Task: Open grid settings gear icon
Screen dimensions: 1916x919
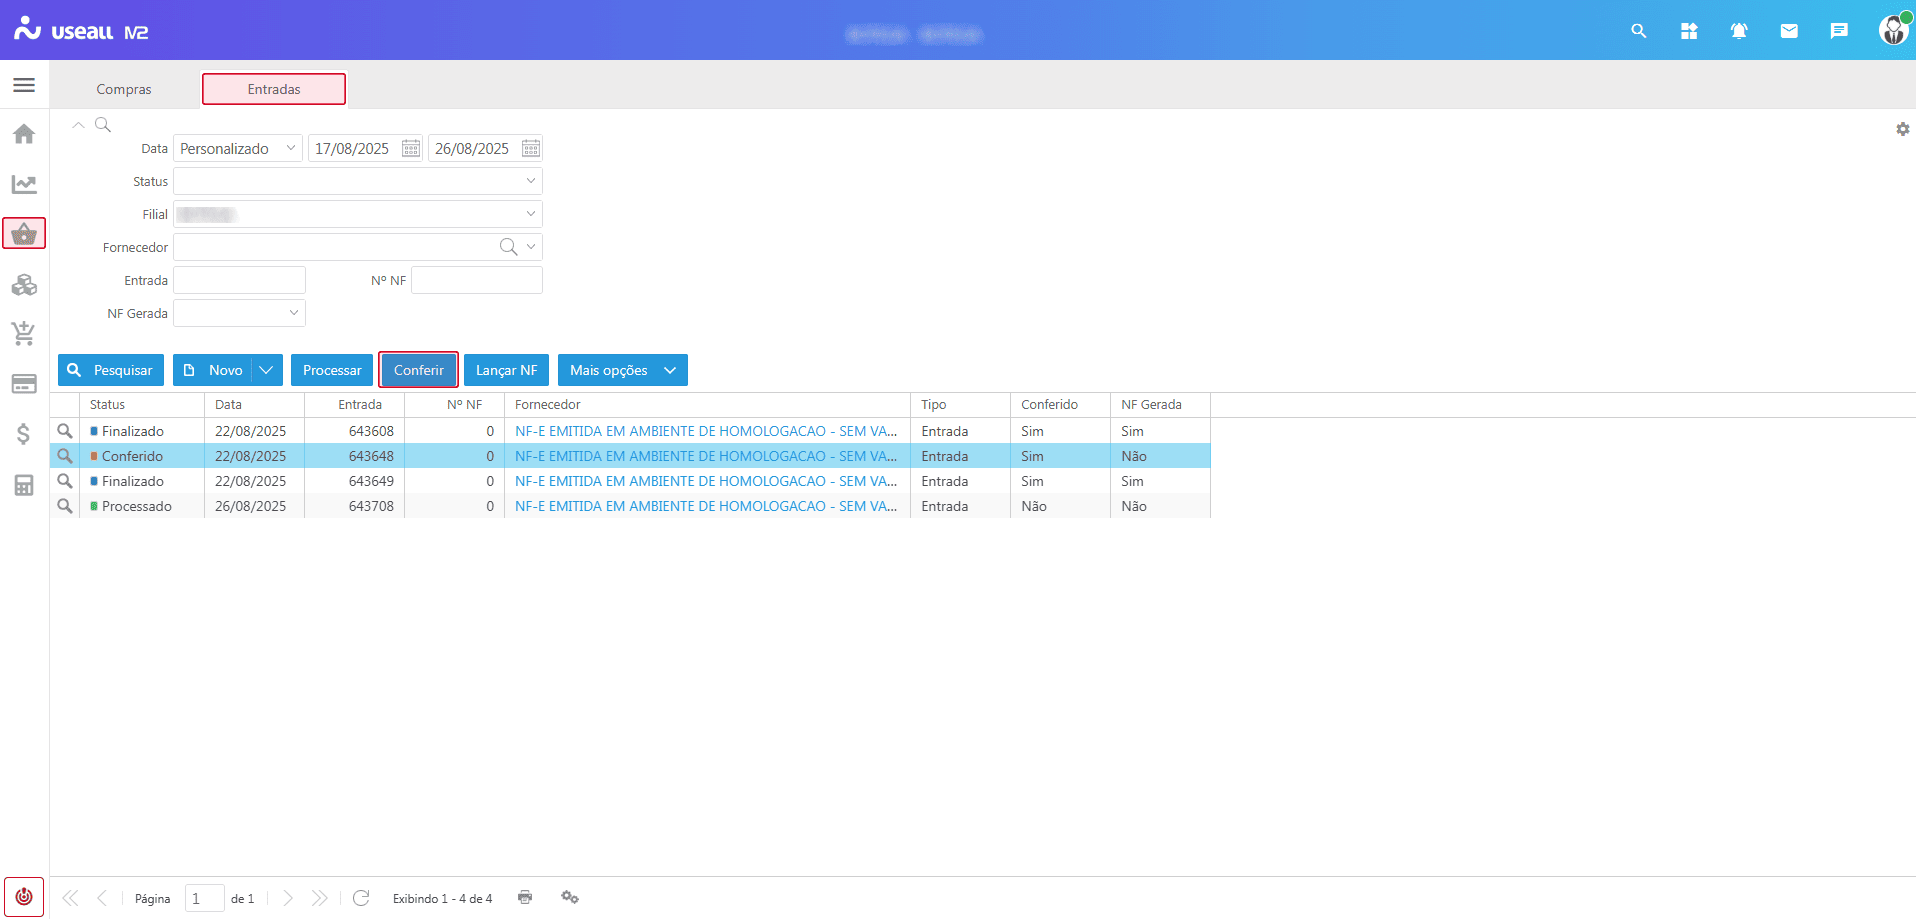Action: click(x=1902, y=129)
